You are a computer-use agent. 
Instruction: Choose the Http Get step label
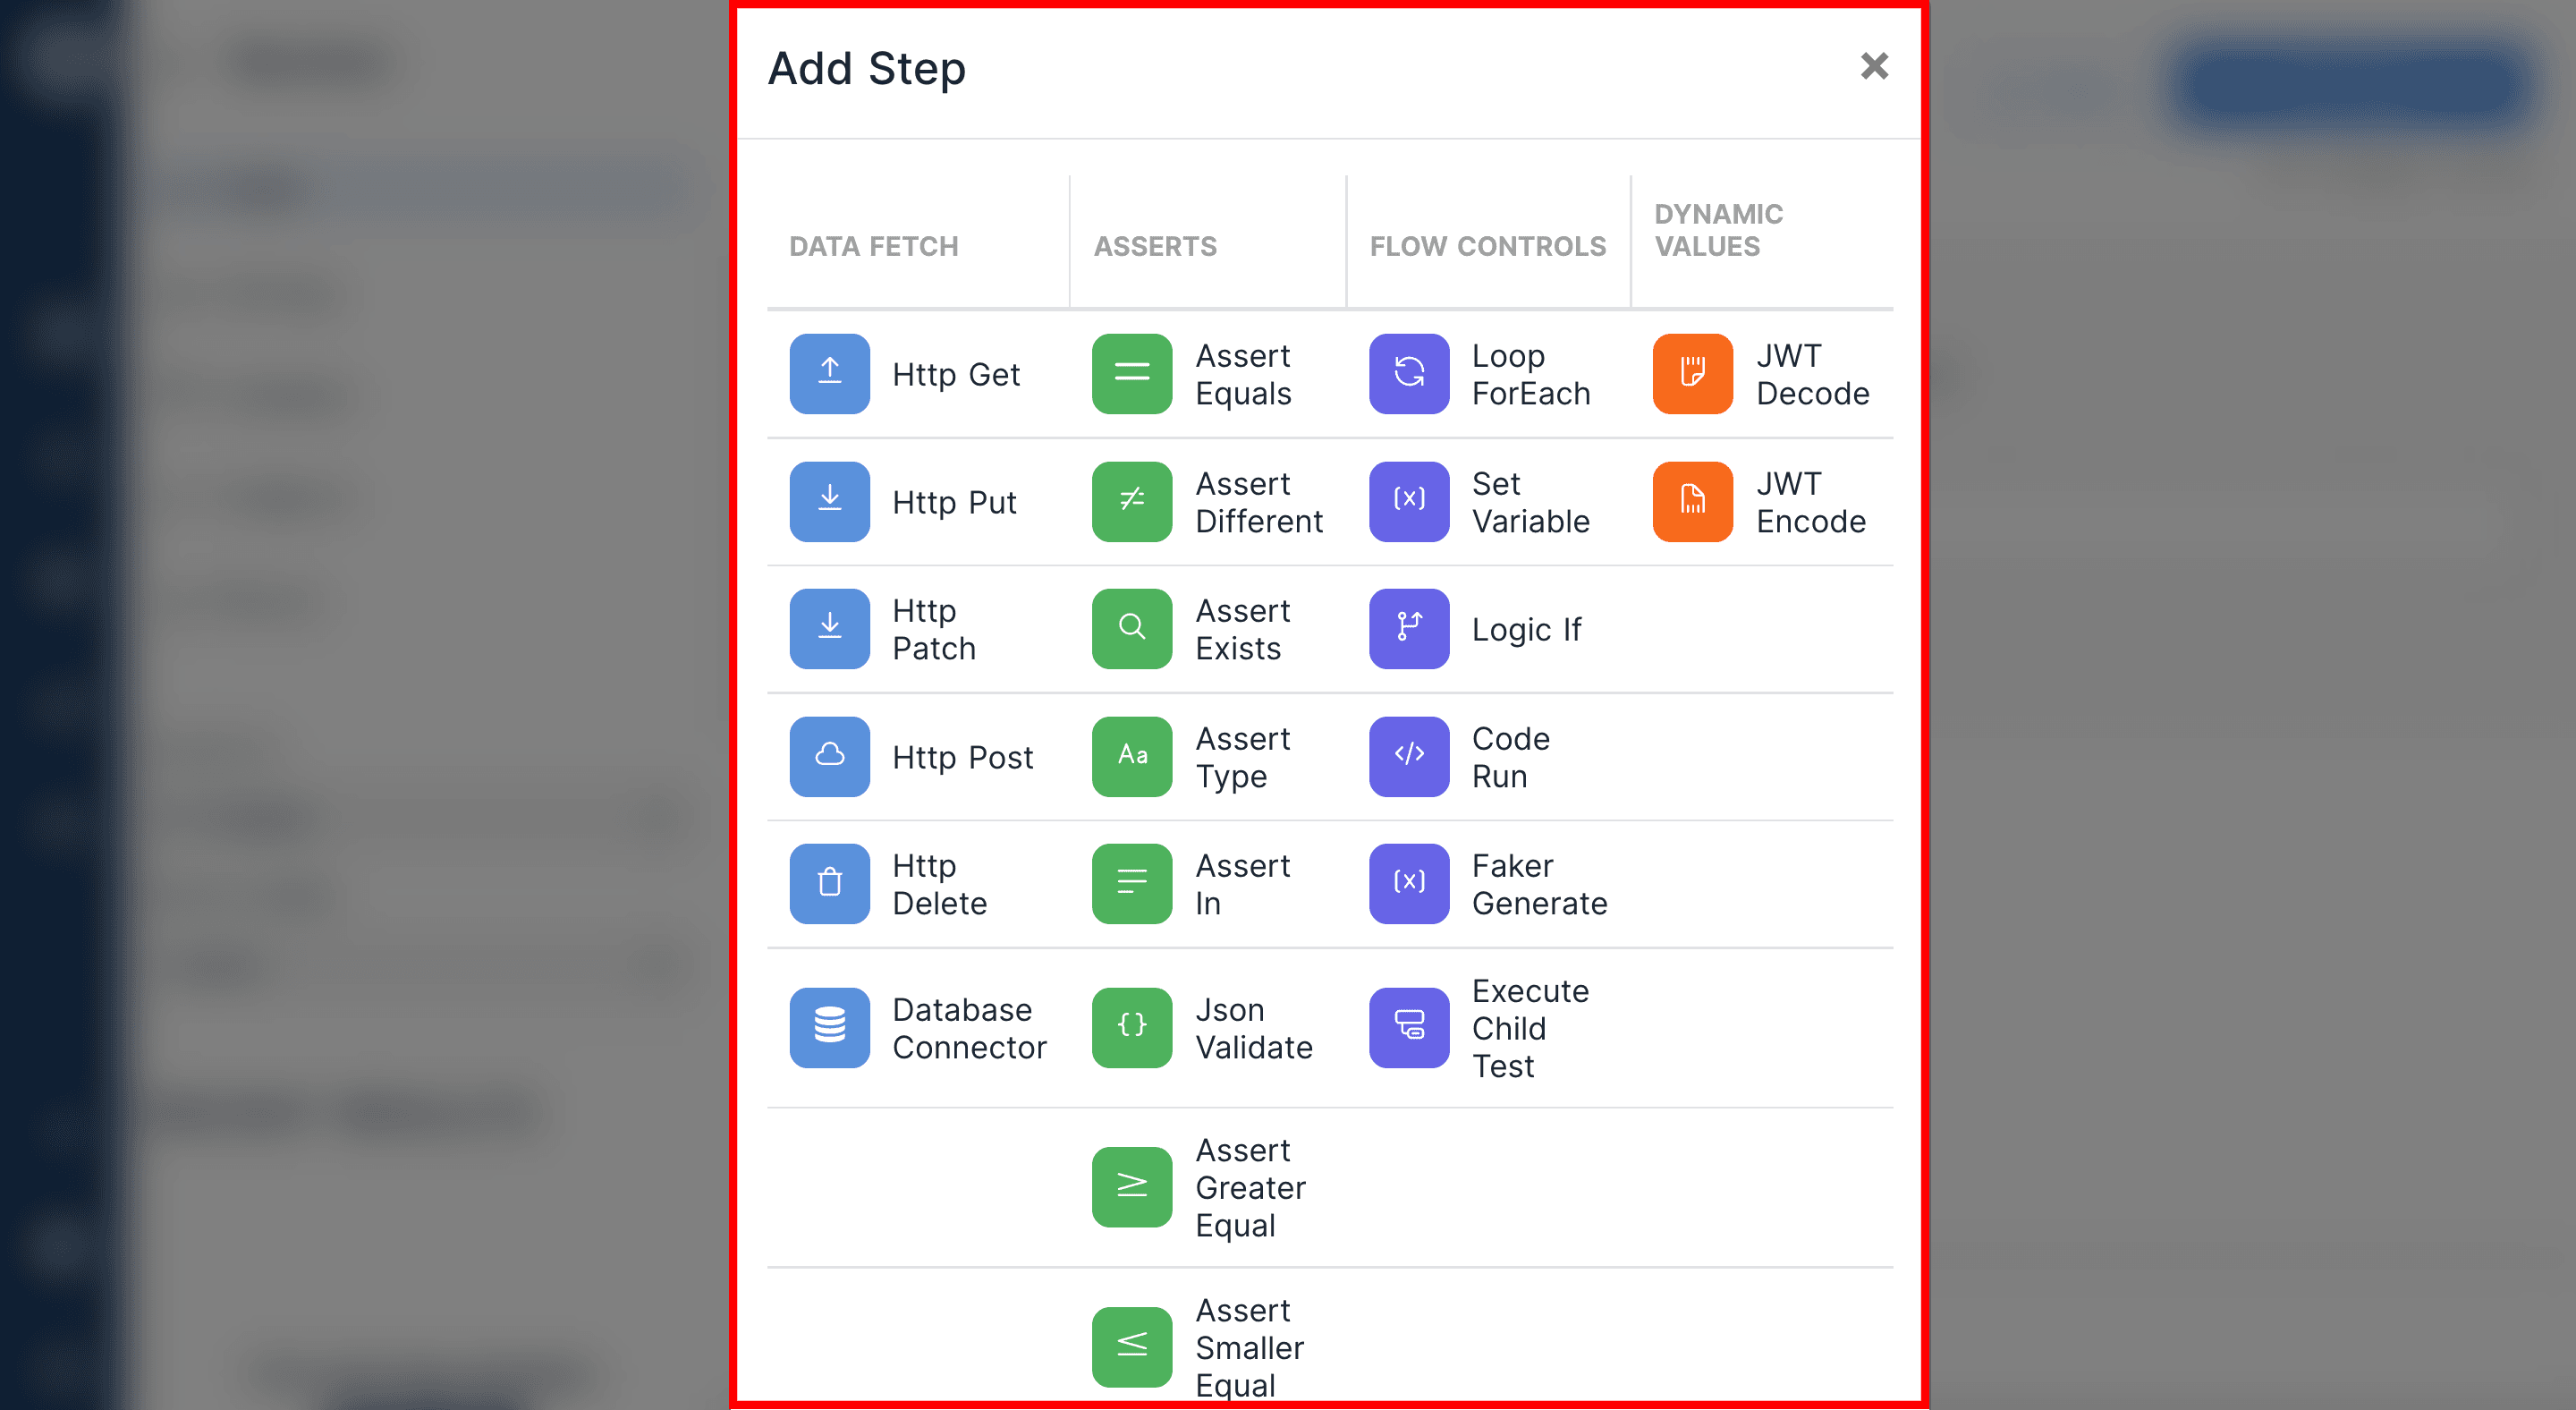[x=956, y=374]
